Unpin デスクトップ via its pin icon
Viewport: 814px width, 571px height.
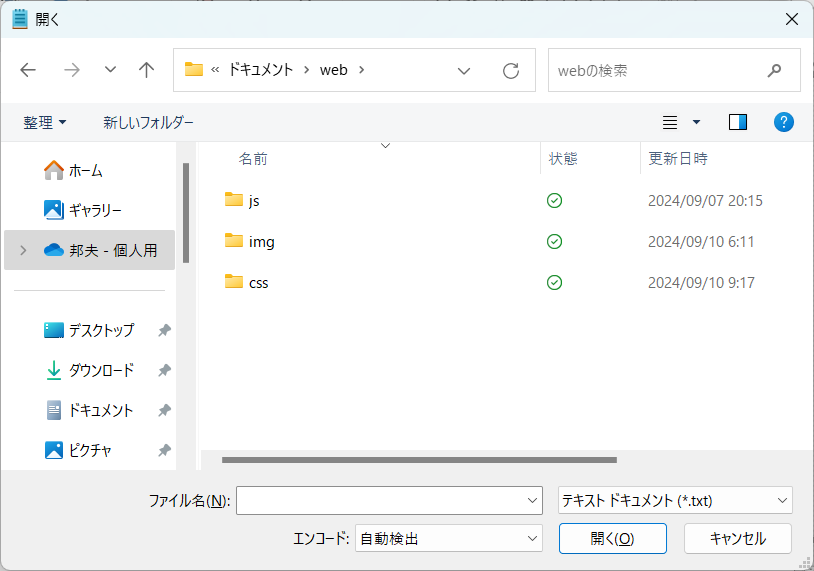point(164,330)
